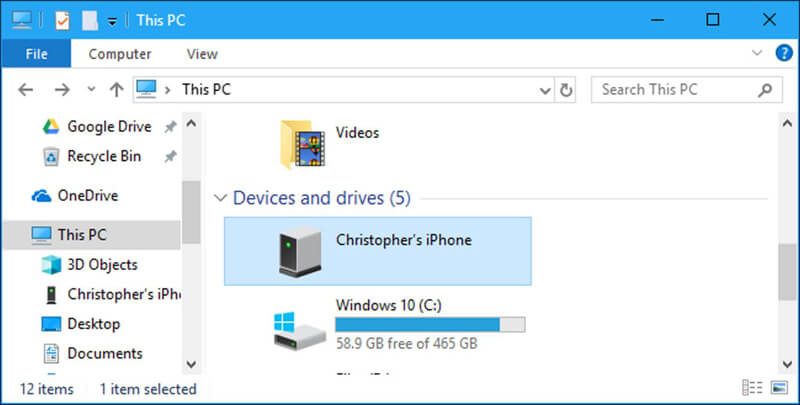Image resolution: width=800 pixels, height=405 pixels.
Task: Click the Devices and drives (5) header
Action: (x=321, y=198)
